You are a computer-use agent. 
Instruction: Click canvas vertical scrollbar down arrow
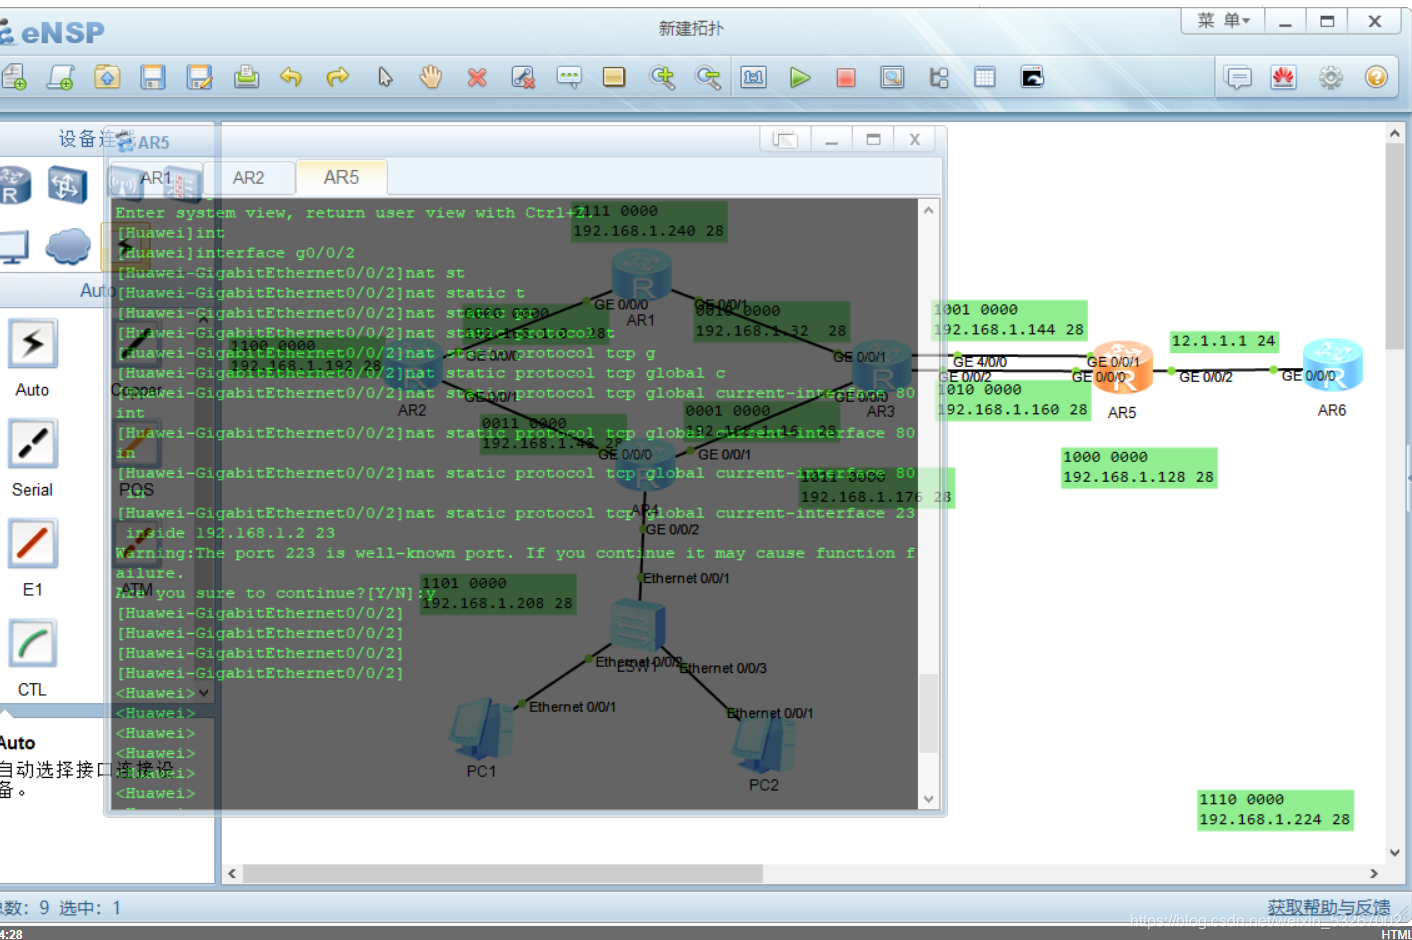[1395, 853]
